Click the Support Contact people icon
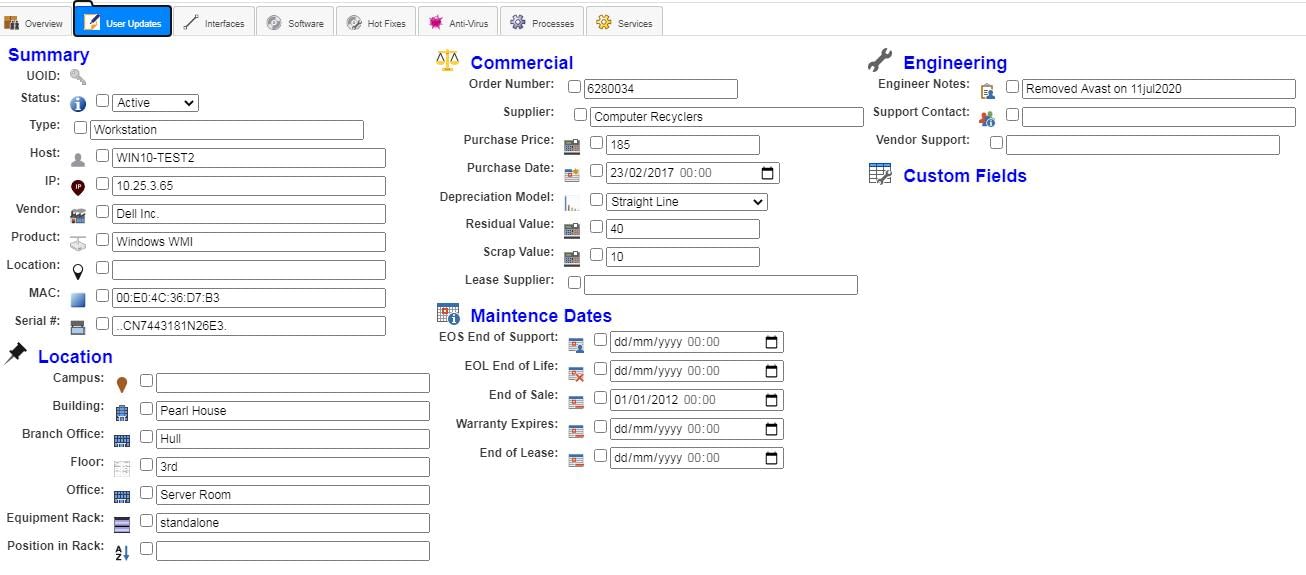1306x575 pixels. pyautogui.click(x=988, y=118)
